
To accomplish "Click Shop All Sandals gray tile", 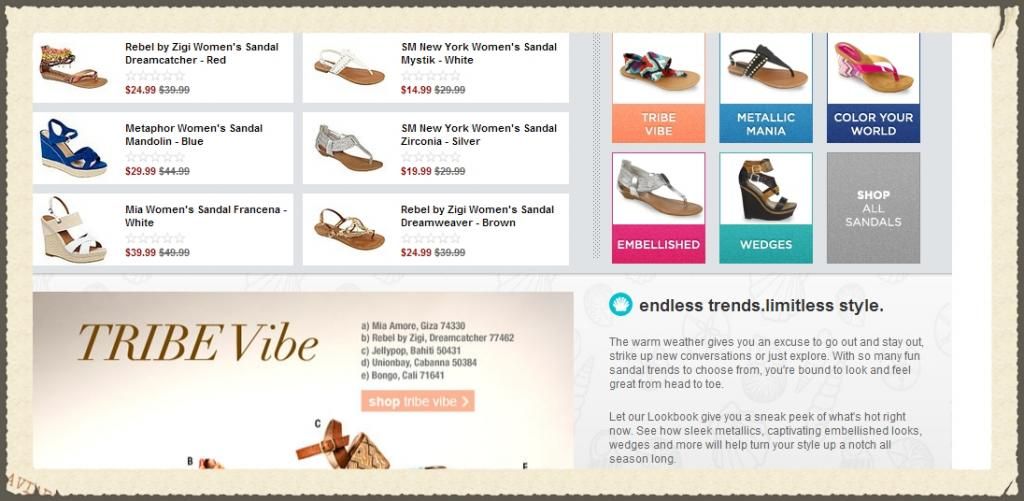I will [x=873, y=208].
